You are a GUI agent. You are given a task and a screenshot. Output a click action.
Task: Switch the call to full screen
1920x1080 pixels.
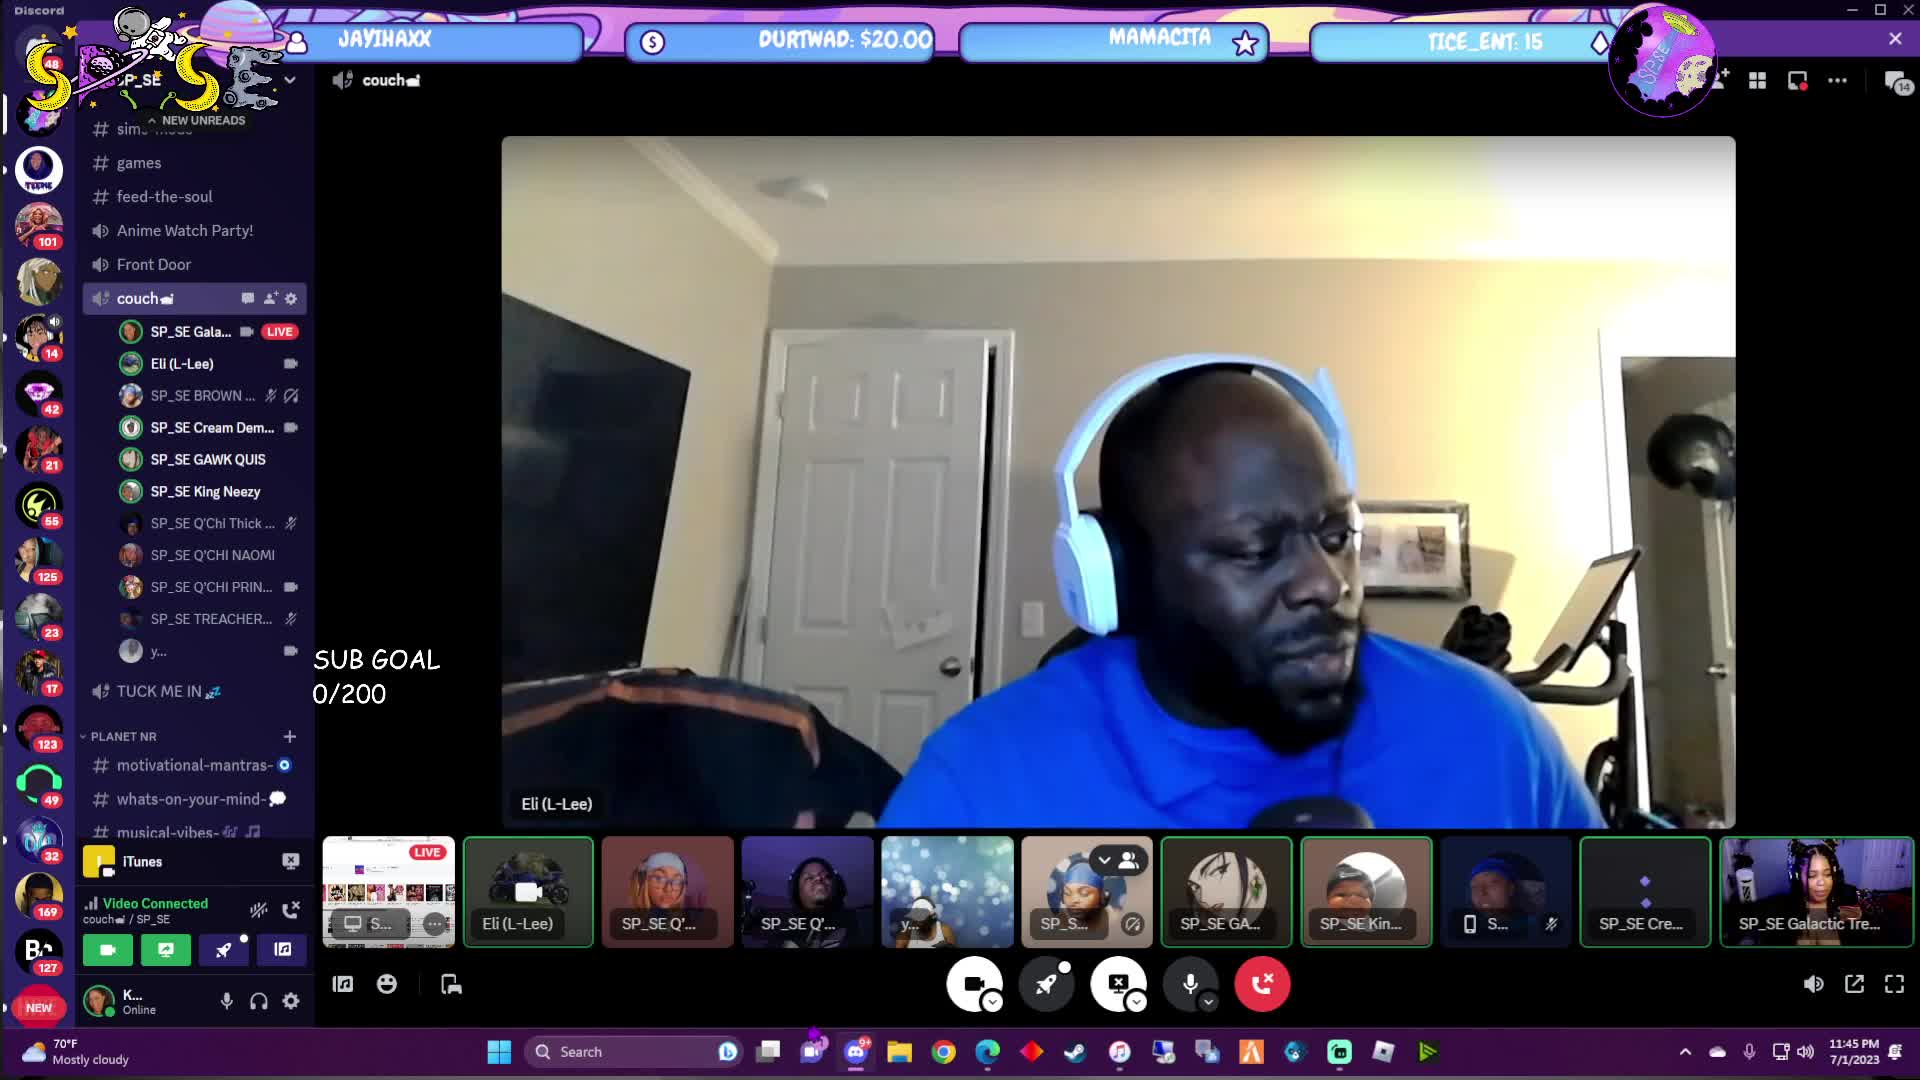(x=1894, y=984)
